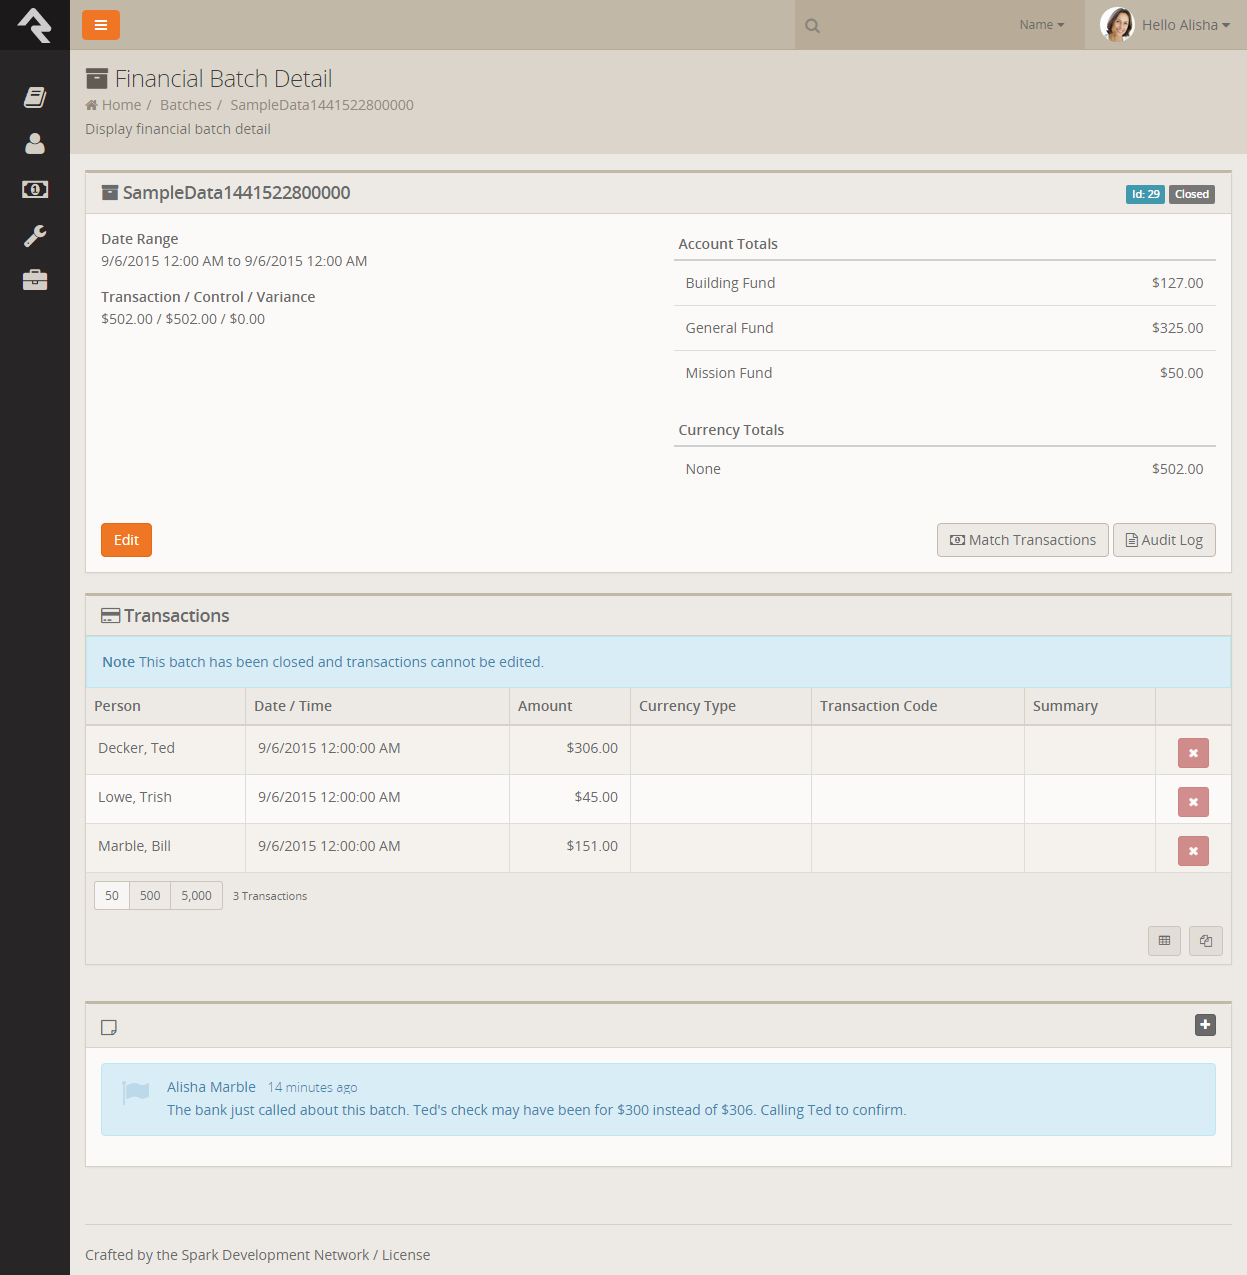Open the Decker, Ted transaction row

(658, 750)
